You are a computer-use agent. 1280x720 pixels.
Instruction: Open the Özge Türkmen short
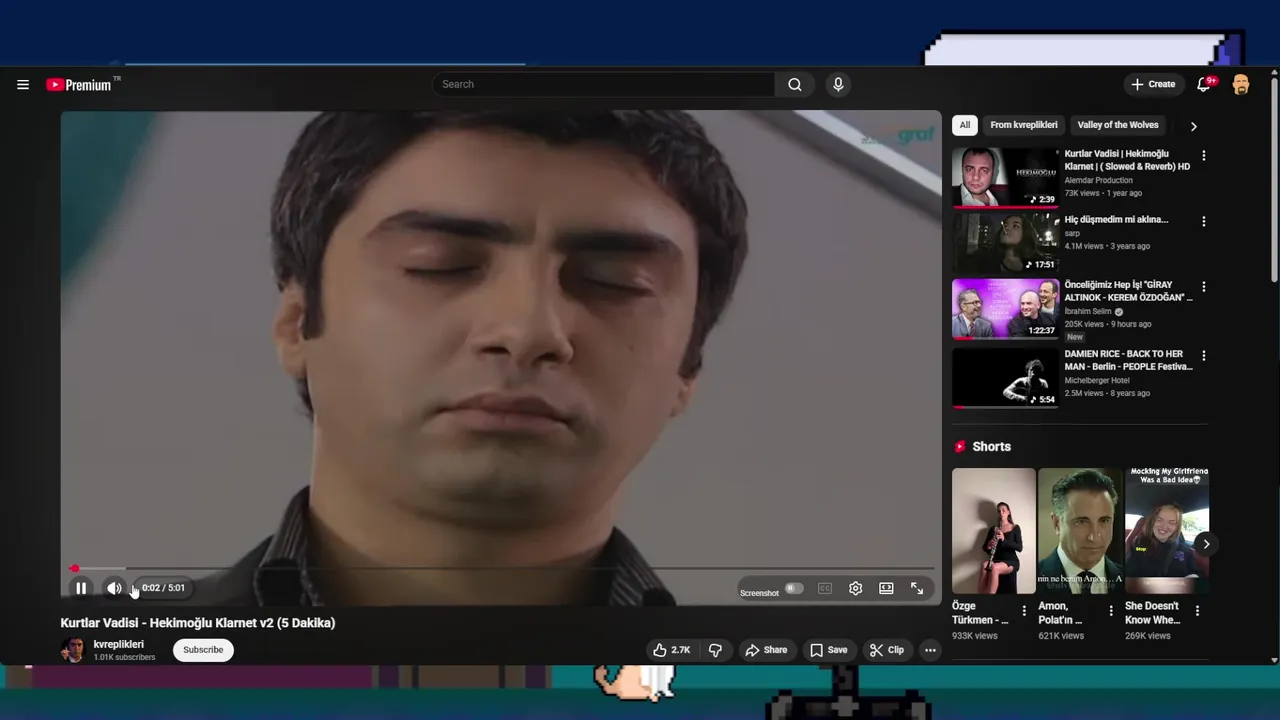tap(994, 531)
